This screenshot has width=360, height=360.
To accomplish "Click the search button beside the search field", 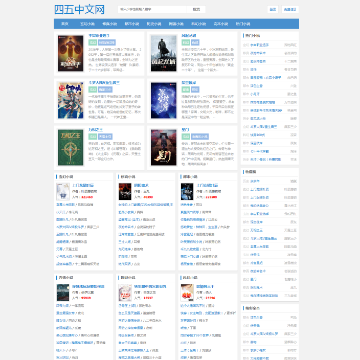I will click(196, 9).
